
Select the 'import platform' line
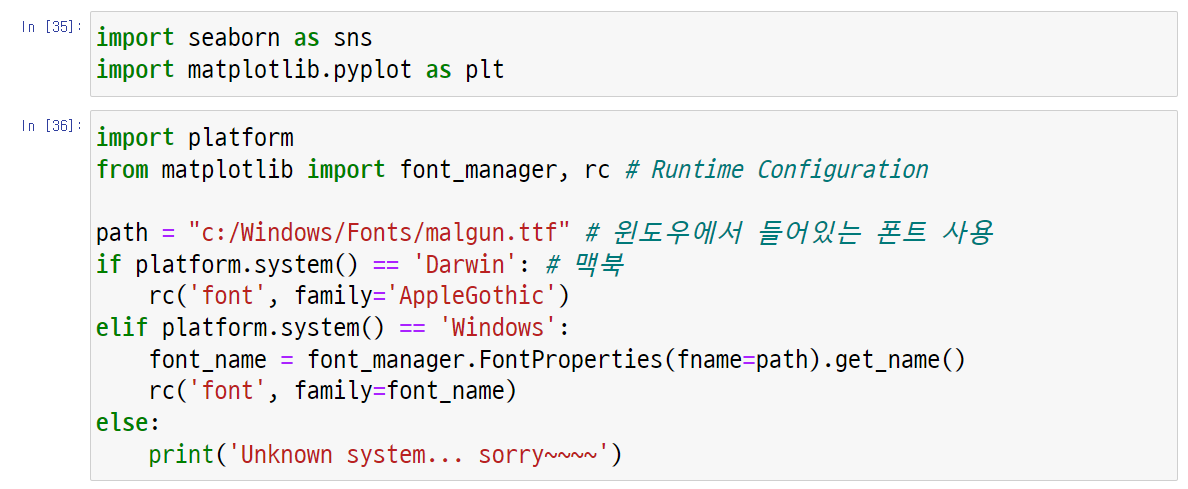click(195, 139)
